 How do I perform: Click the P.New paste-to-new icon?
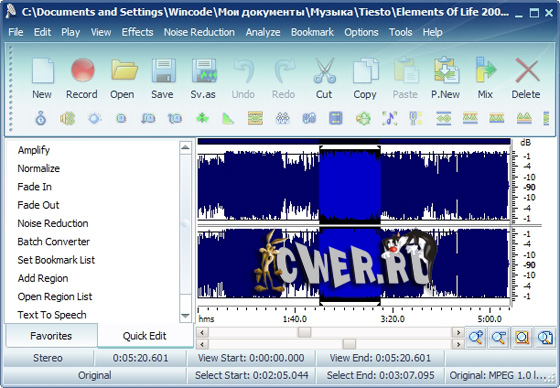(446, 79)
